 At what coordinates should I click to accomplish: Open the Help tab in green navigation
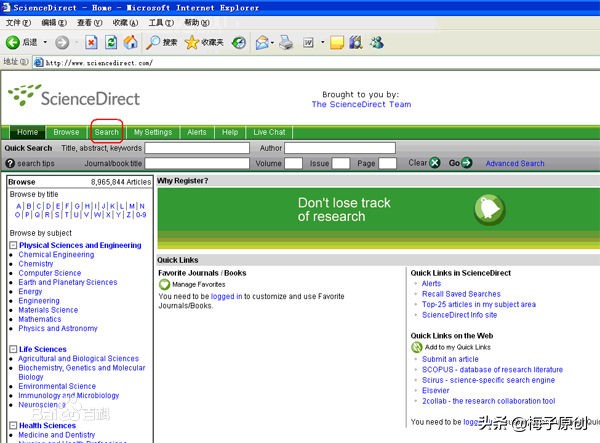230,132
